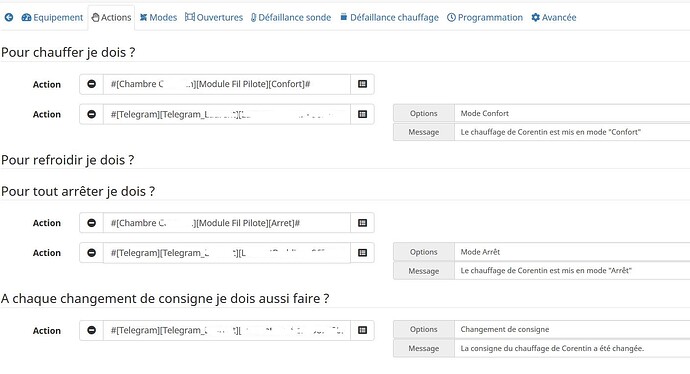Open command picker for Telegram Mode Arrêt action
Screen dimensions: 690x374
tap(362, 253)
